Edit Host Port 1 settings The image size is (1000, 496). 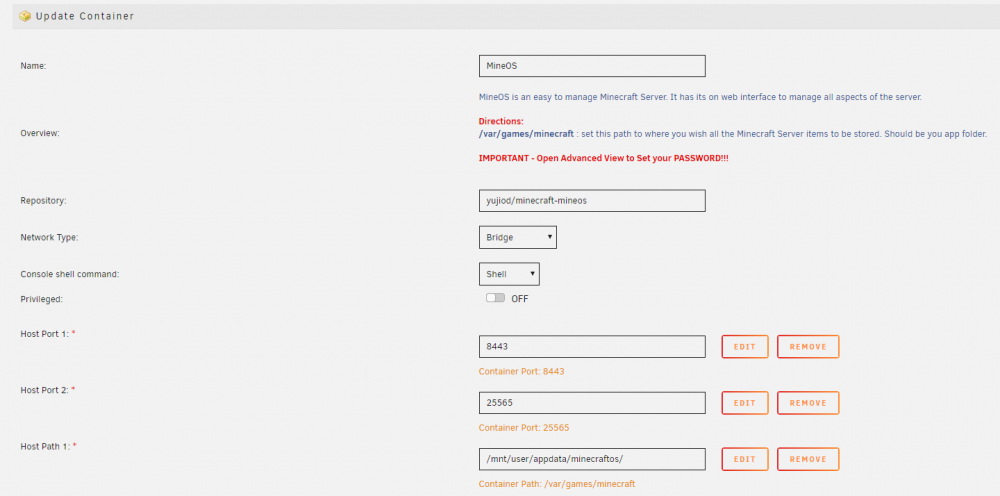coord(745,347)
